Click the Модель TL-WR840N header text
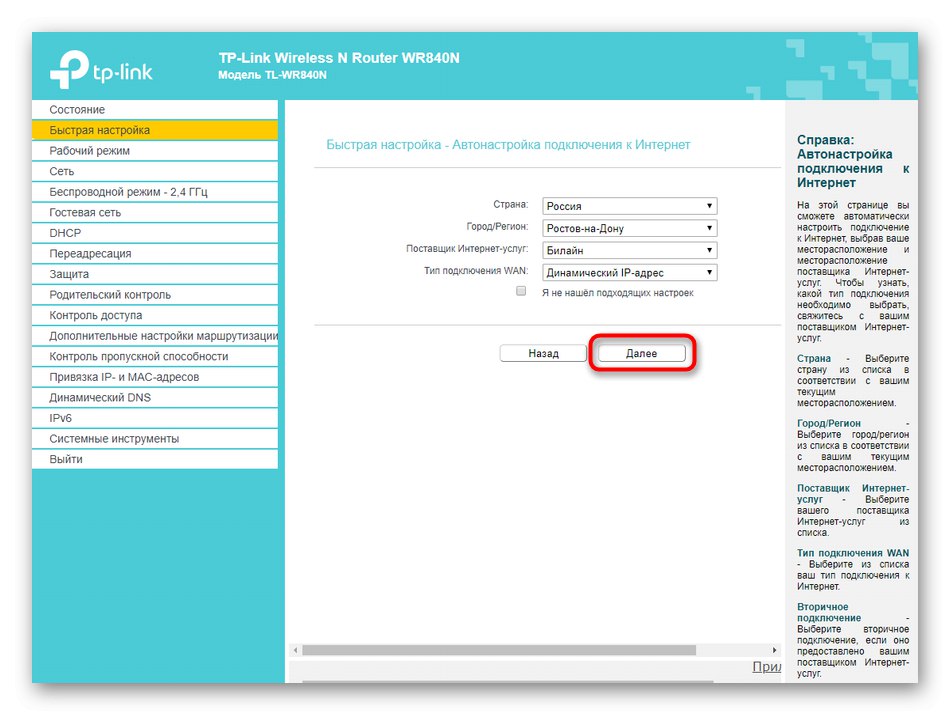 pyautogui.click(x=272, y=75)
